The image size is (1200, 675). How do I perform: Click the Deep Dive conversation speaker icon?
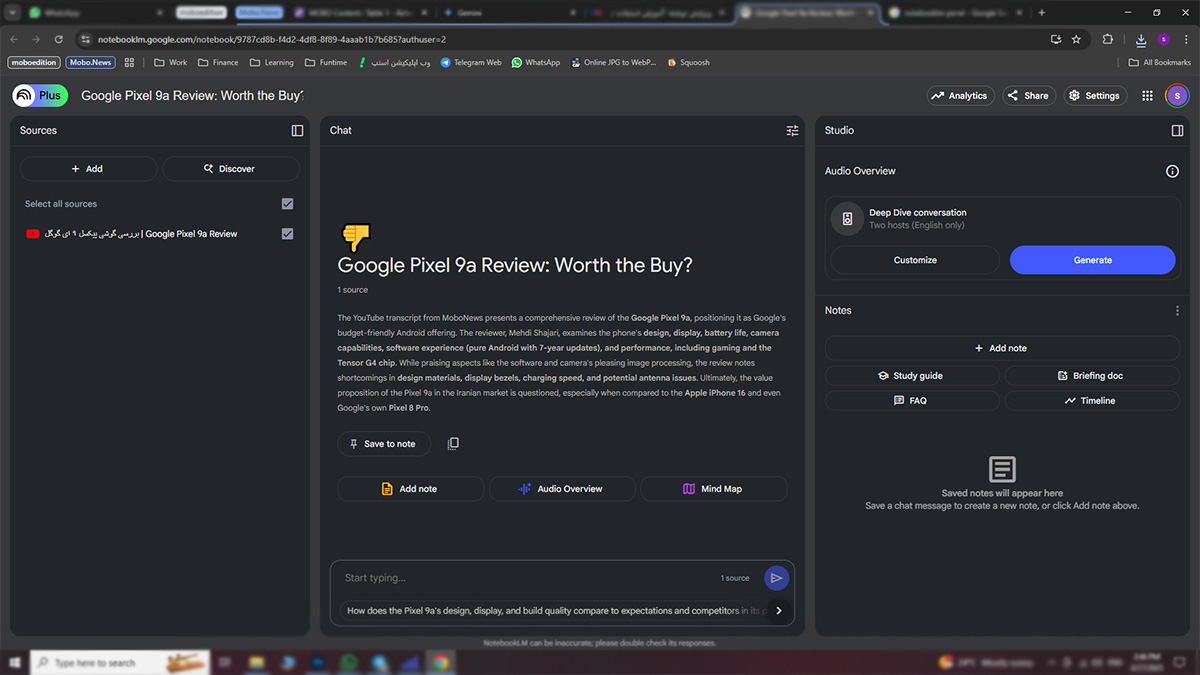coord(847,219)
